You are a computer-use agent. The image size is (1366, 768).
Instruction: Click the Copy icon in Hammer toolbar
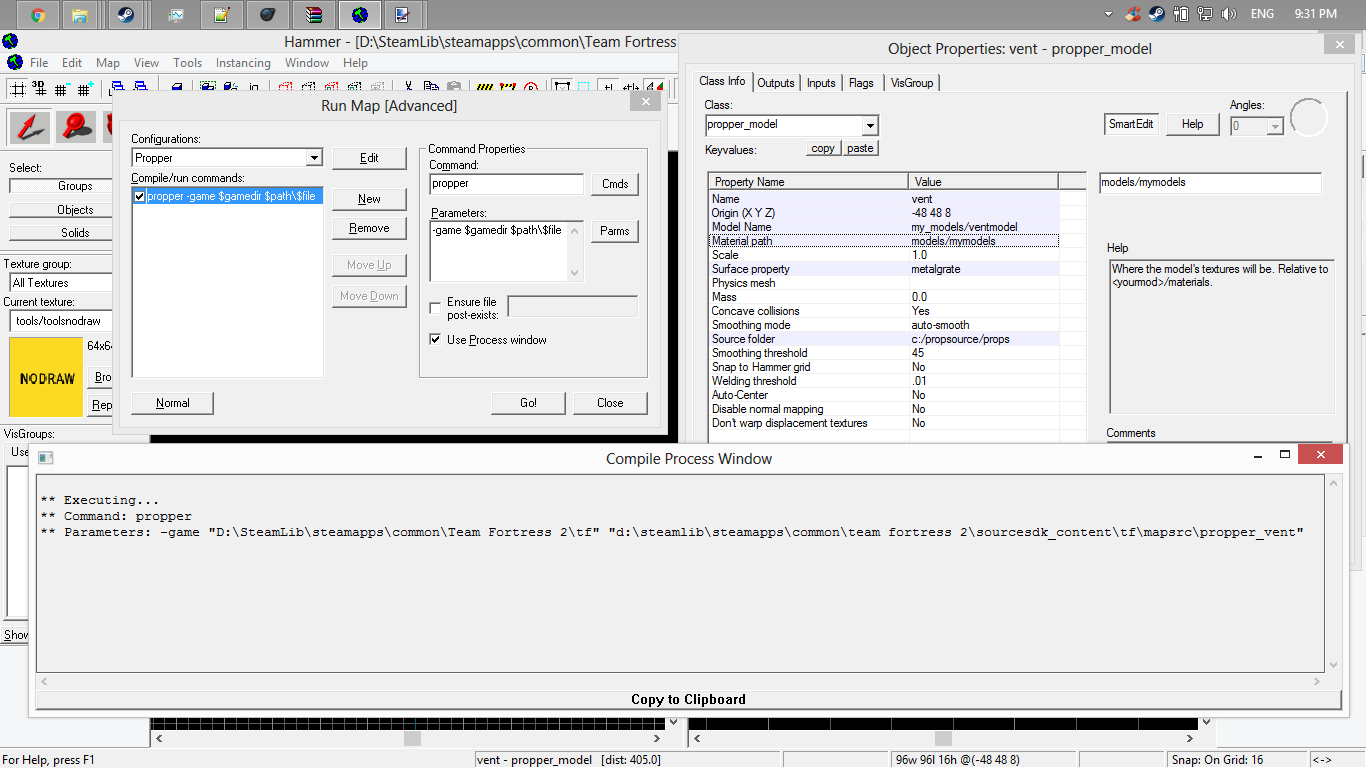click(x=432, y=88)
